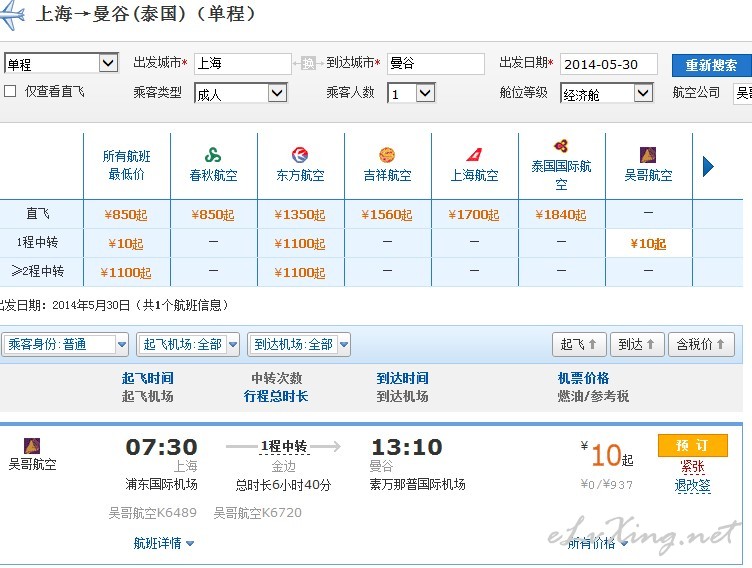
Task: Select 所有航班最低价 column header
Action: point(127,165)
